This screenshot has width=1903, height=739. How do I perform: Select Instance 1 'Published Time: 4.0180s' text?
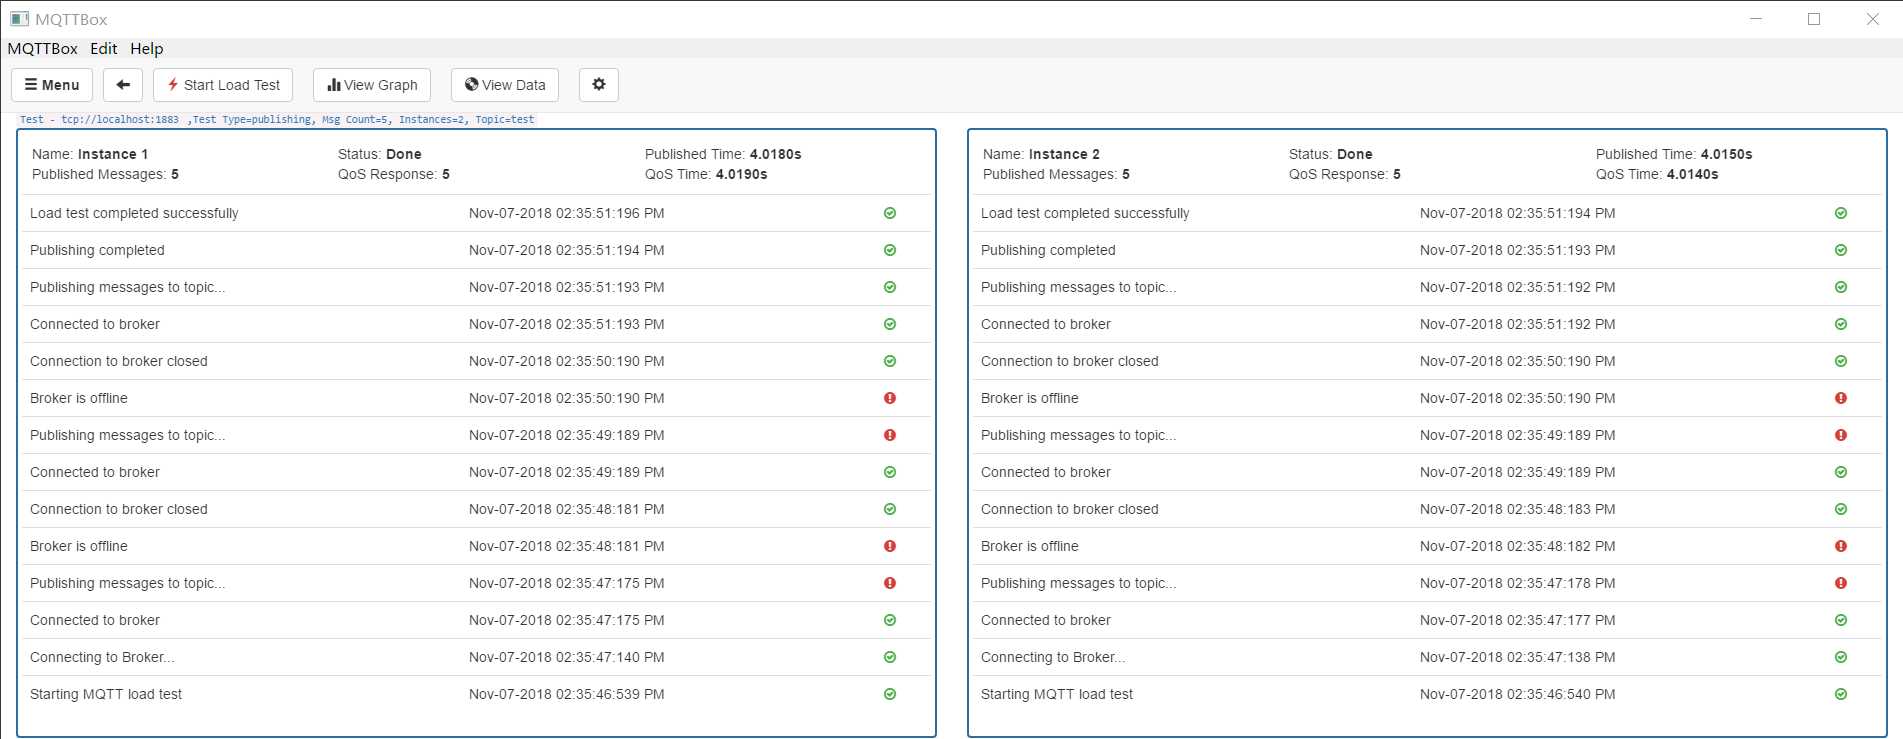tap(723, 154)
